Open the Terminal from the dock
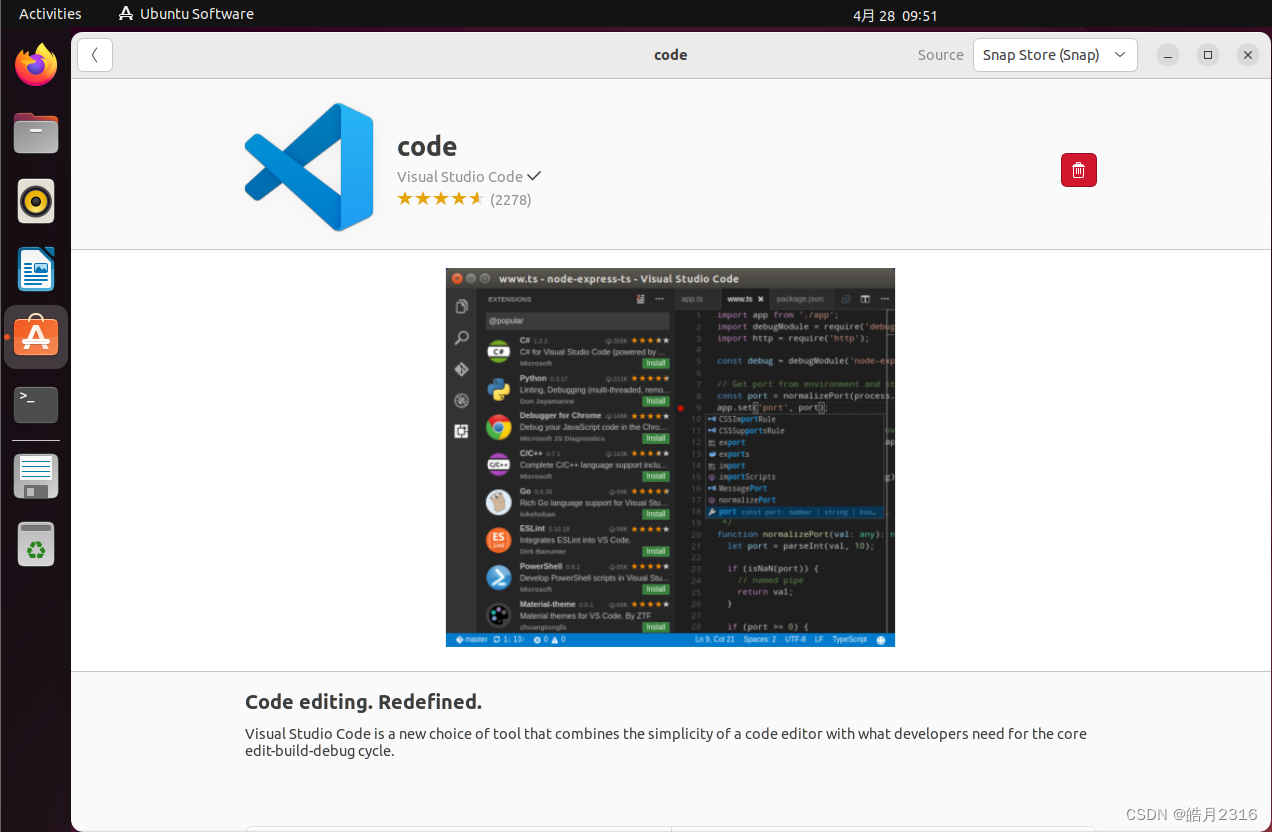The width and height of the screenshot is (1272, 832). pyautogui.click(x=36, y=405)
